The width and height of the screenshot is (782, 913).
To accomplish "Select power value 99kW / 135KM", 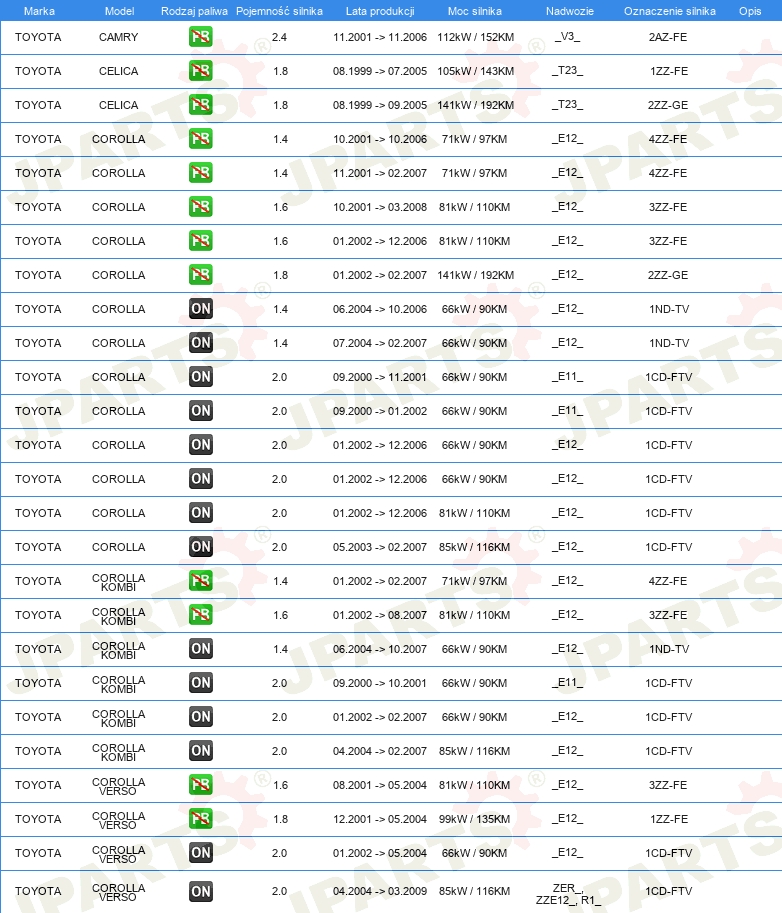I will 475,819.
